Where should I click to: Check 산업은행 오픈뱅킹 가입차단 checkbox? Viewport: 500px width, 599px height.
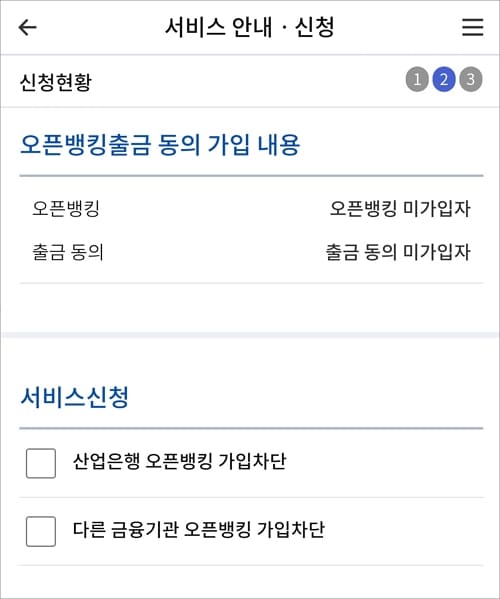click(41, 463)
